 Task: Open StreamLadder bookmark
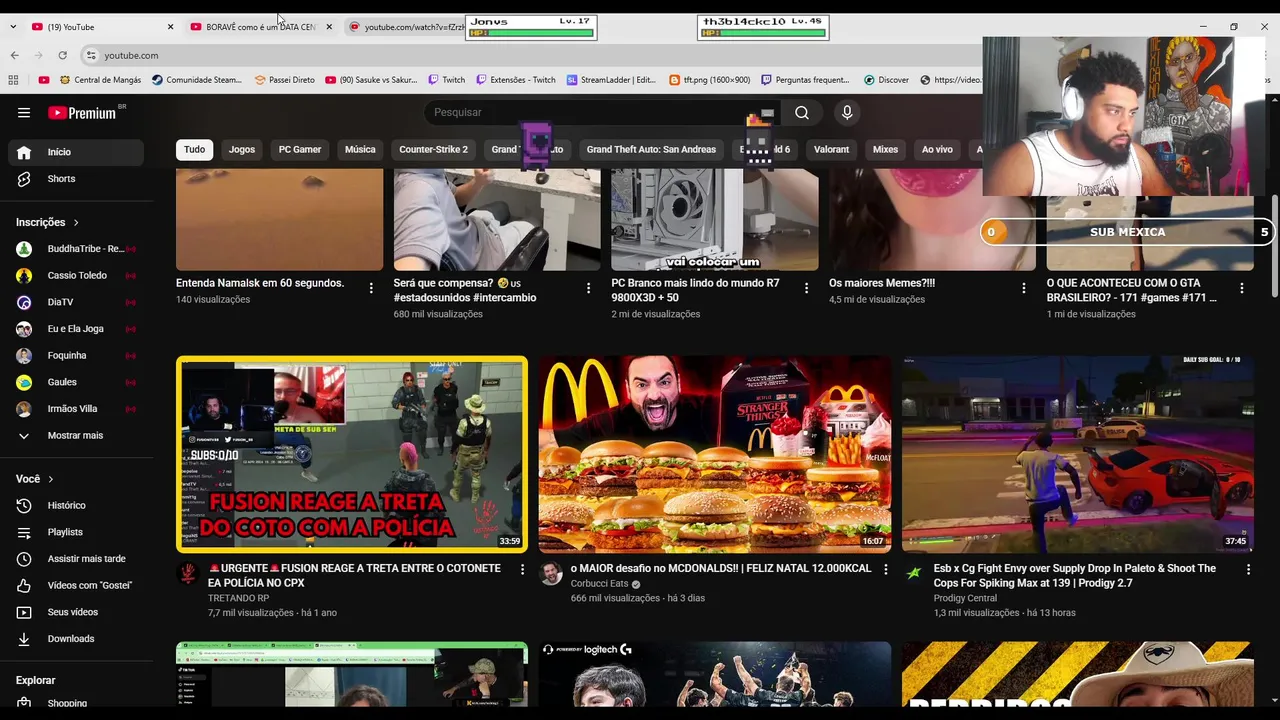[x=611, y=80]
